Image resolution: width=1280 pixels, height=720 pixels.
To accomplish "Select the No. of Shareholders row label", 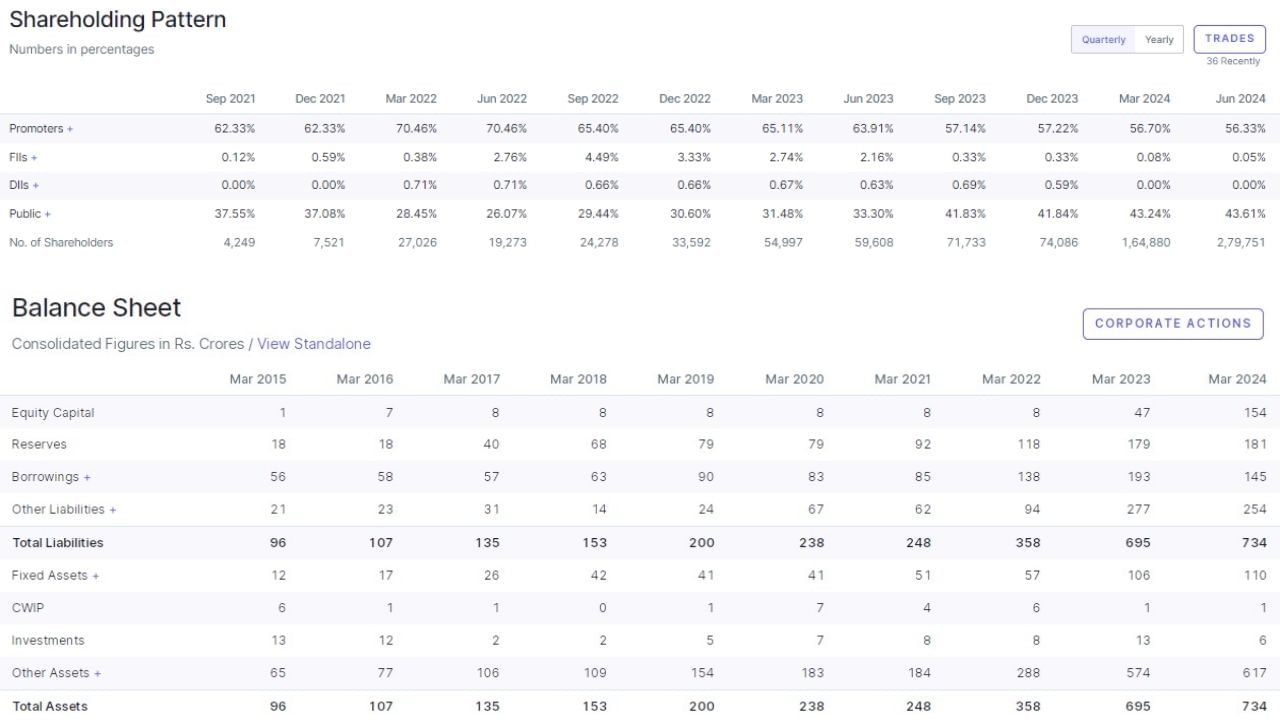I will 61,243.
